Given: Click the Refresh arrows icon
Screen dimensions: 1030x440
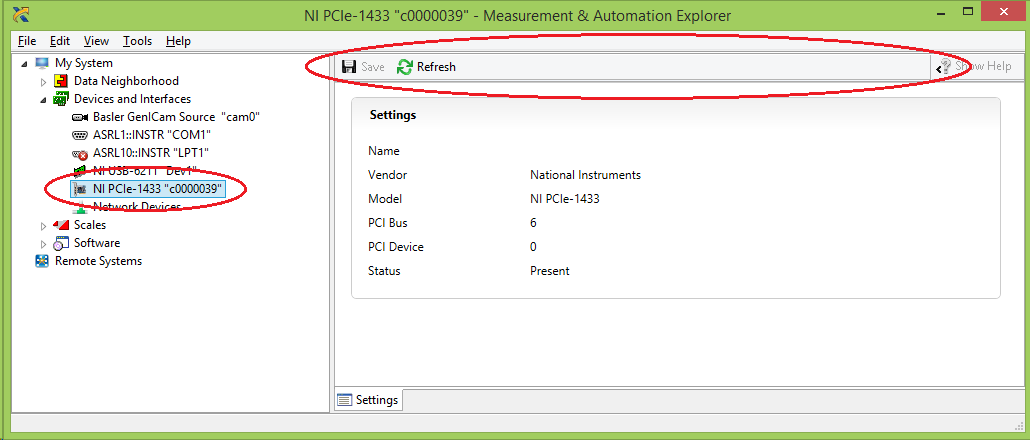Looking at the screenshot, I should pos(405,67).
